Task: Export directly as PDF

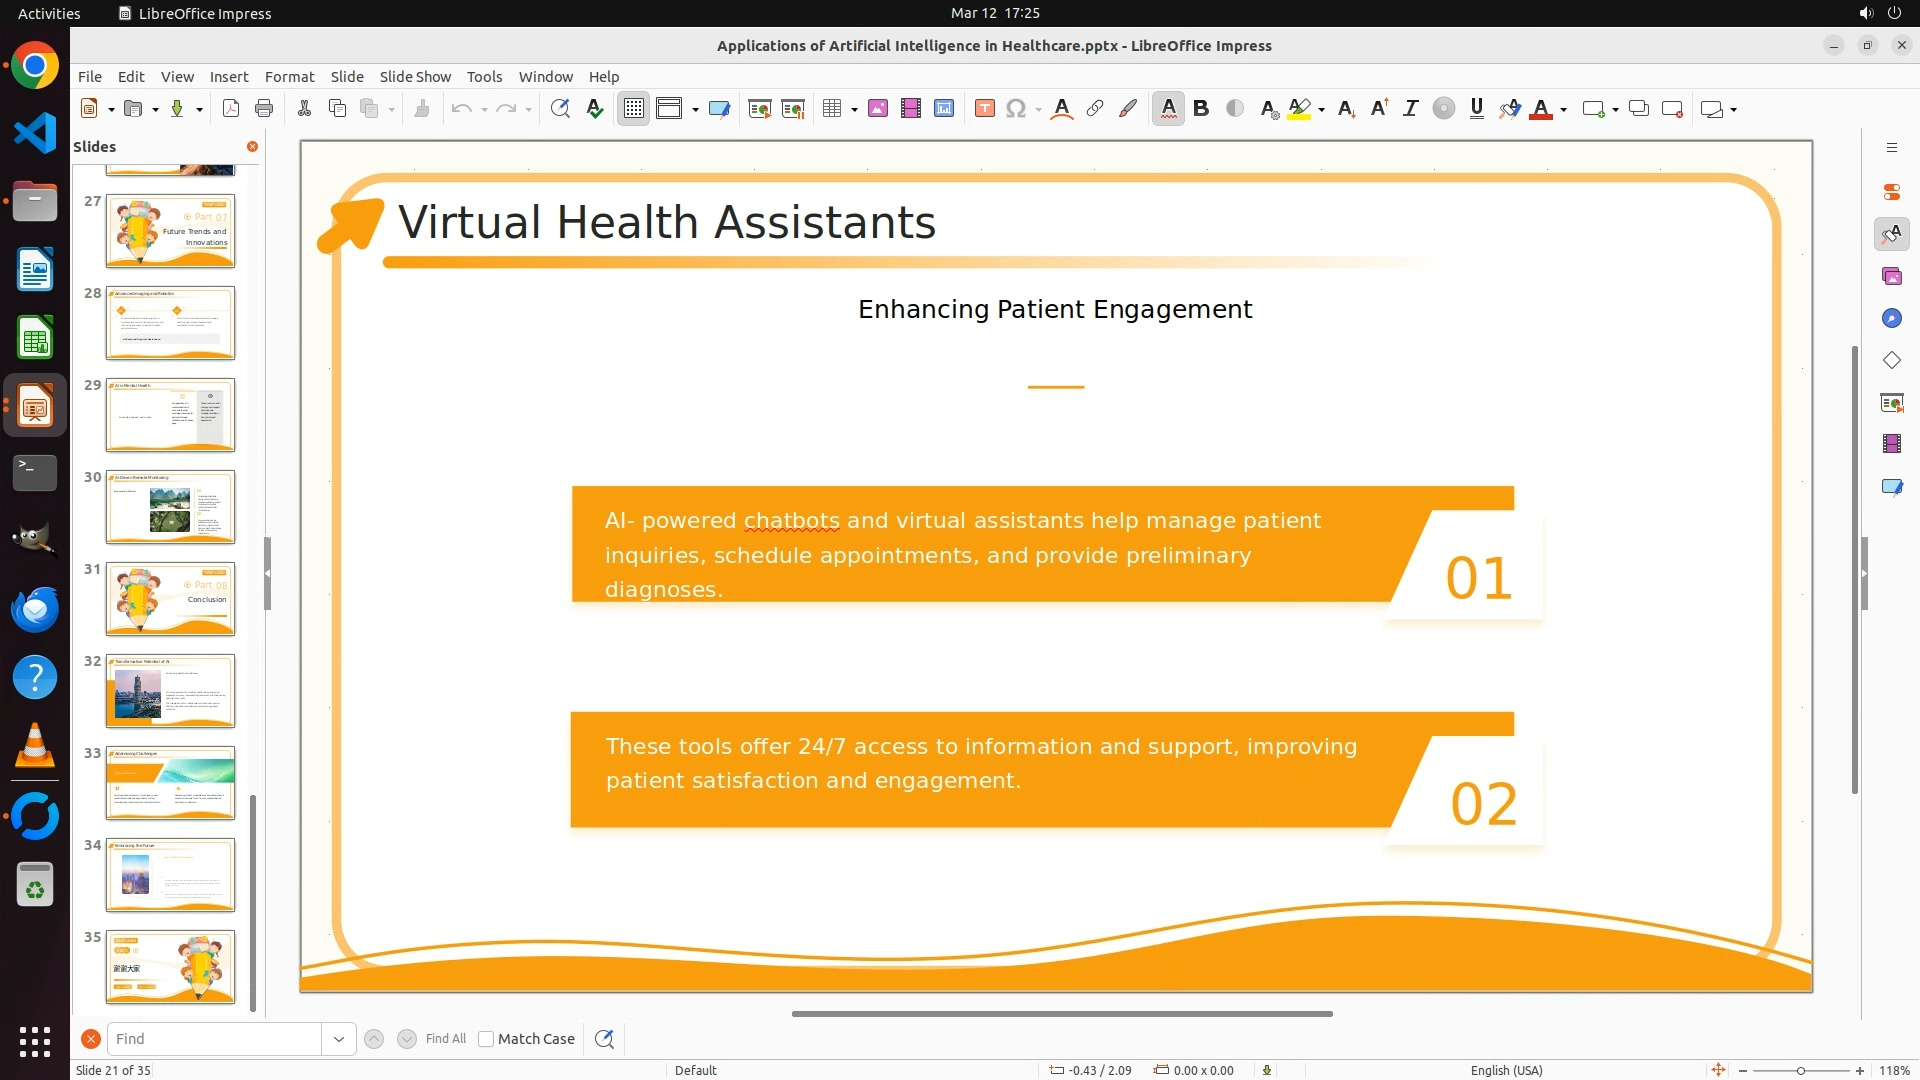Action: point(231,109)
